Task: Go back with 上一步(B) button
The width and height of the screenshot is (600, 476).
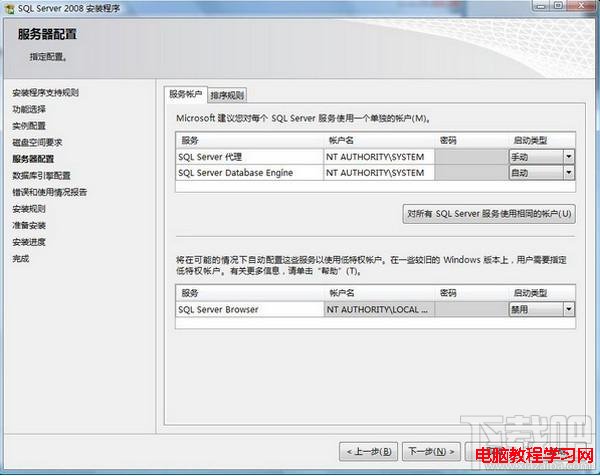Action: (x=368, y=452)
